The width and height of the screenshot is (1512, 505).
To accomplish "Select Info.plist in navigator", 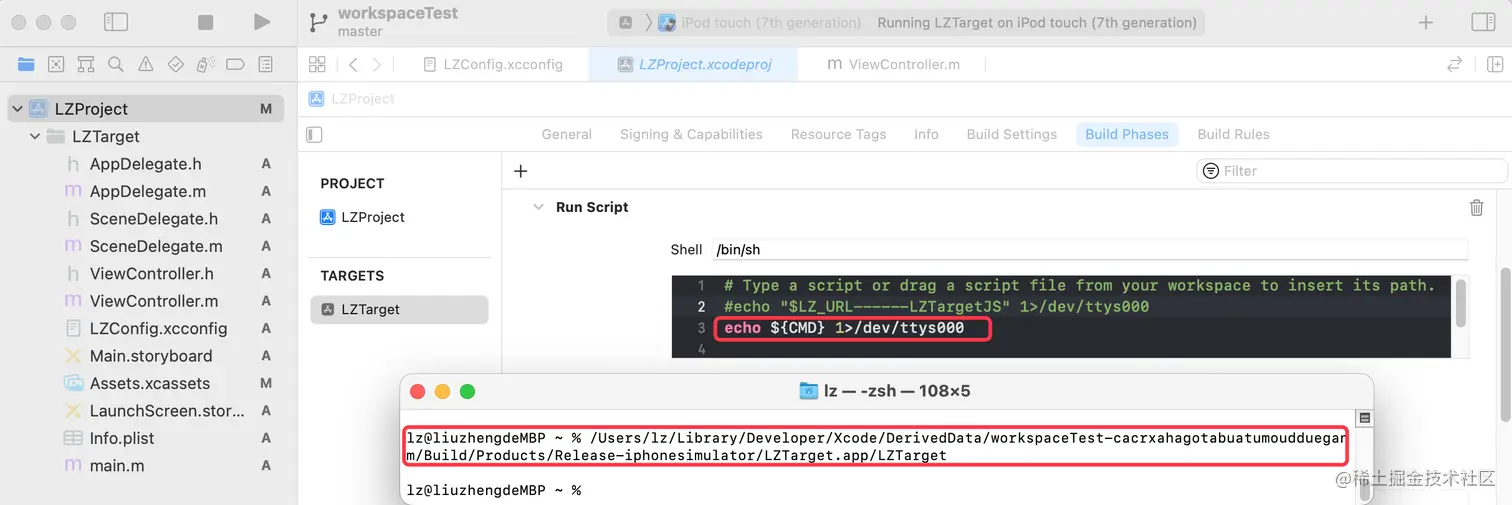I will coord(122,438).
